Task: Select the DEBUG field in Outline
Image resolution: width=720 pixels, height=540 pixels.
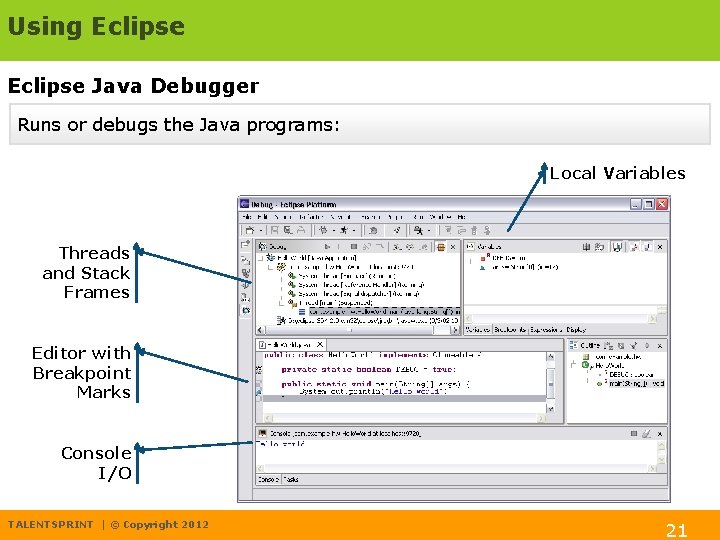Action: (x=628, y=375)
